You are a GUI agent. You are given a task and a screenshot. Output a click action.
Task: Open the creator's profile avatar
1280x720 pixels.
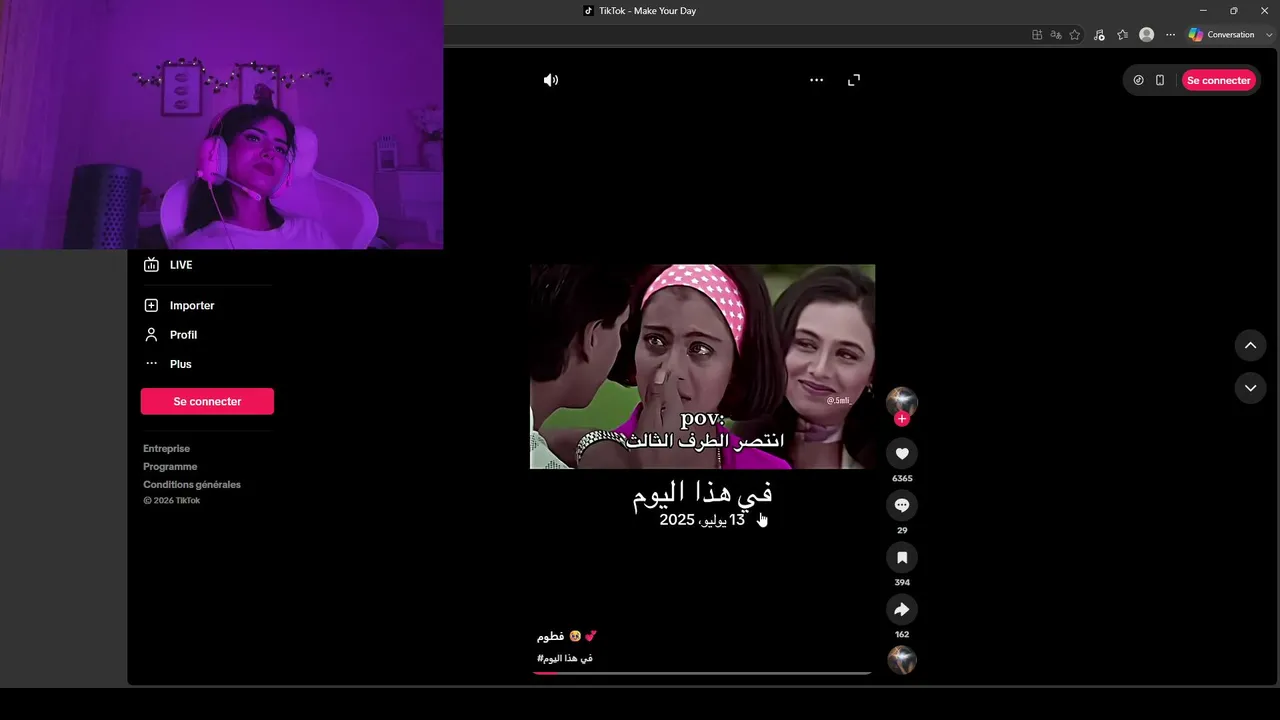[x=902, y=401]
